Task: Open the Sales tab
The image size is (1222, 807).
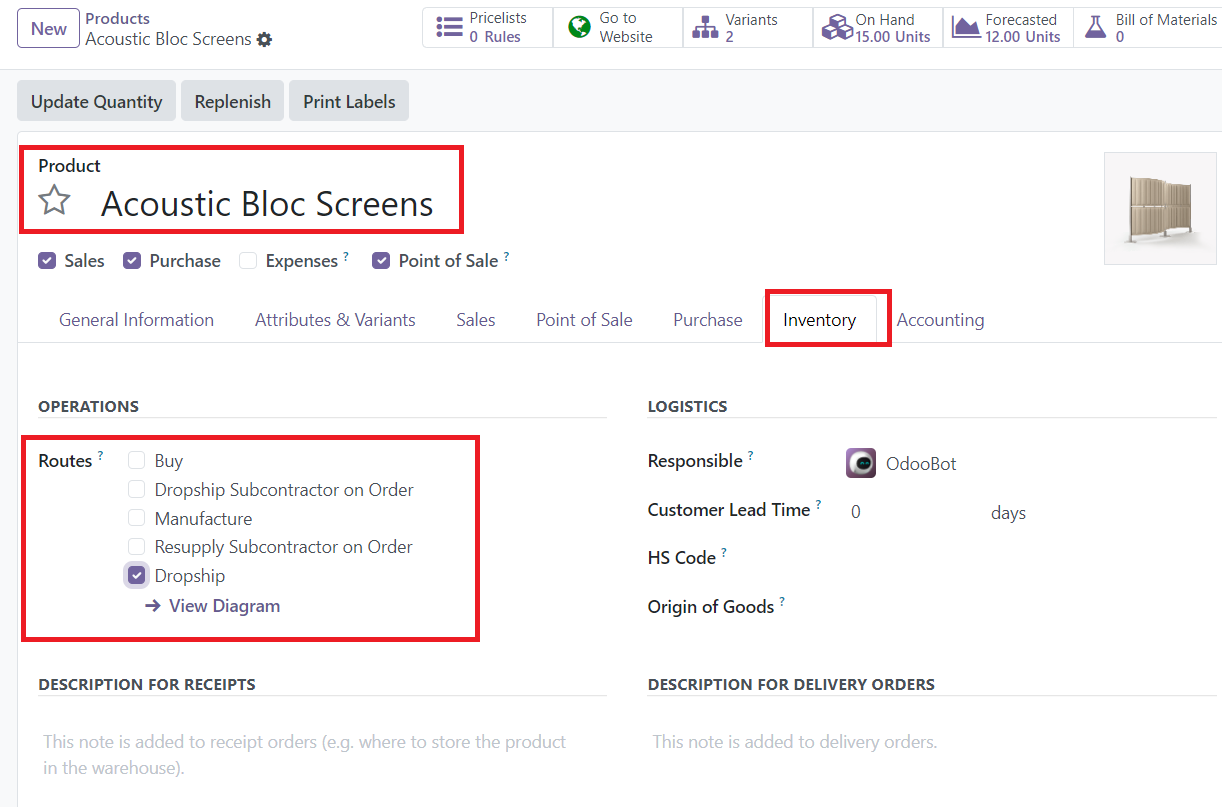Action: [476, 320]
